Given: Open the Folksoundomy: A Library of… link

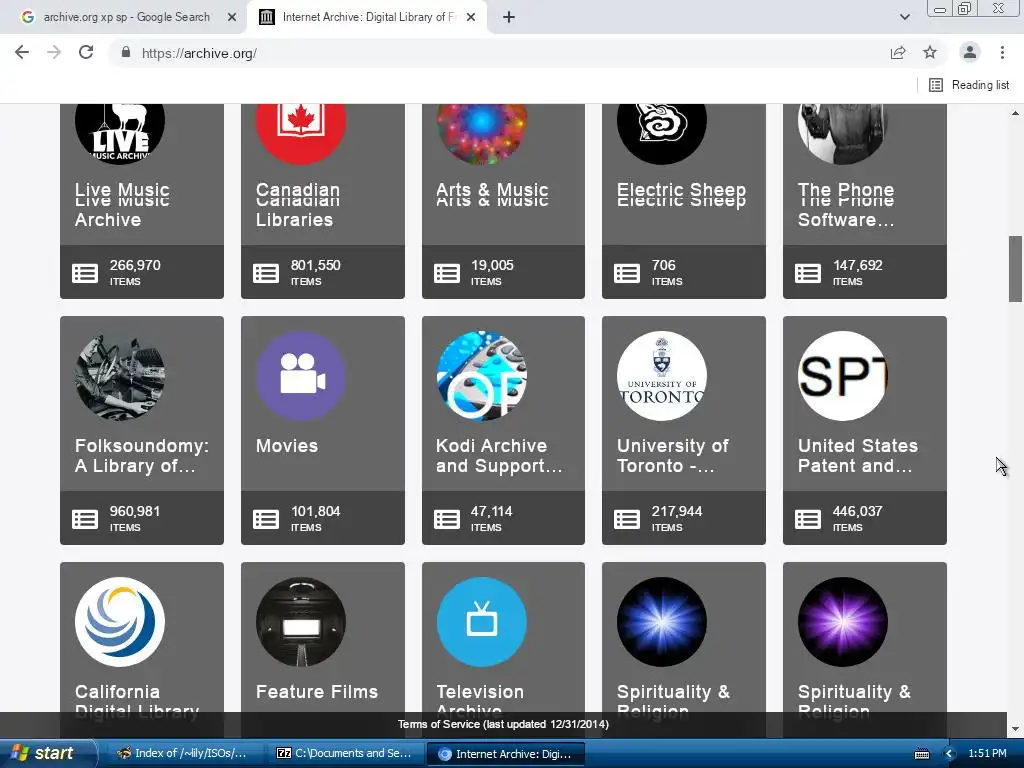Looking at the screenshot, I should click(x=142, y=456).
